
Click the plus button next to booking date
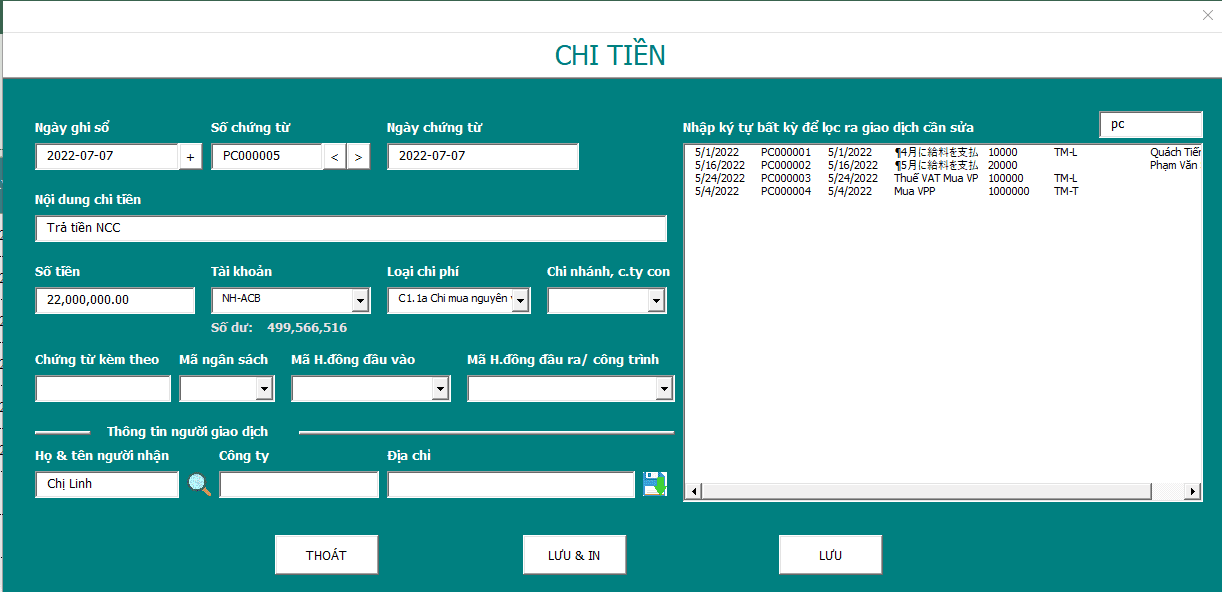191,157
